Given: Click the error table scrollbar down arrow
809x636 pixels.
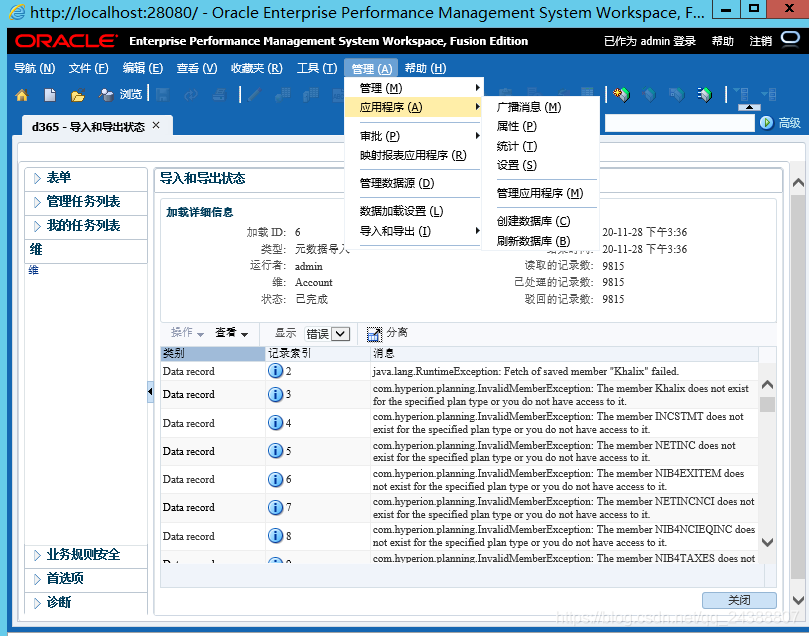Looking at the screenshot, I should (x=767, y=542).
